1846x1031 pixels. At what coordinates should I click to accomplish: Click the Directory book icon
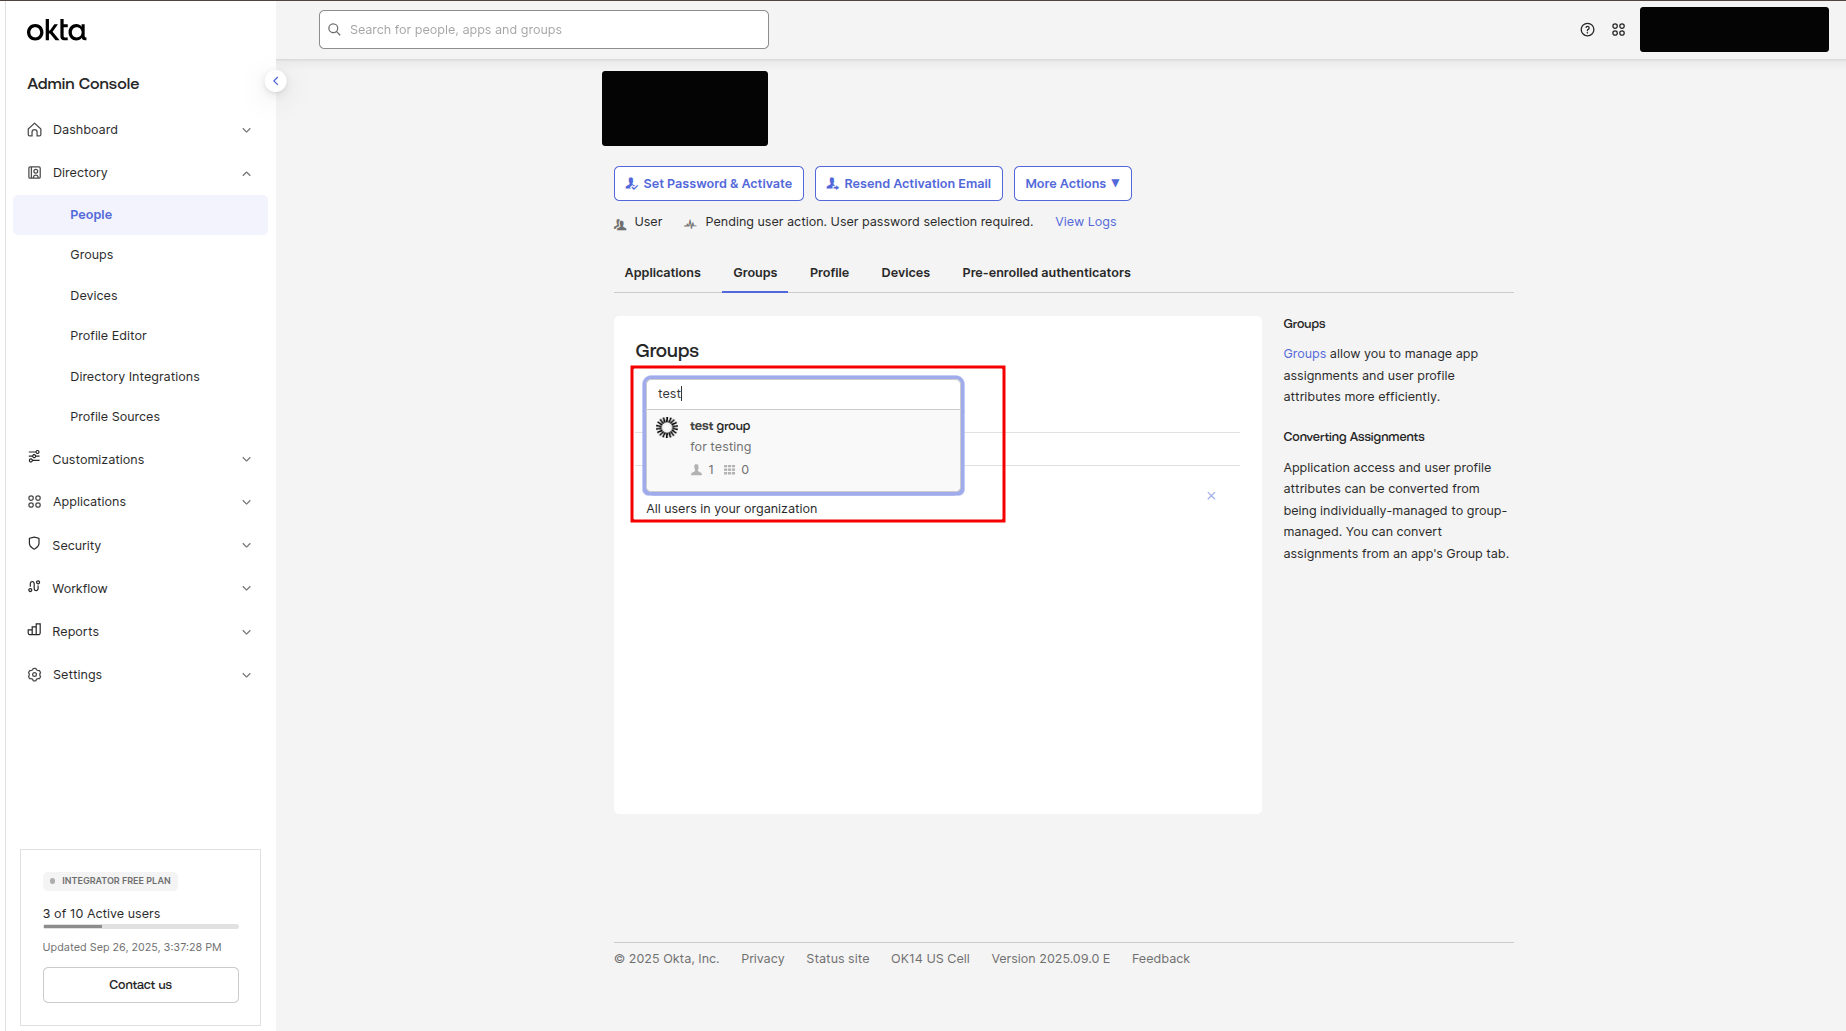coord(35,173)
